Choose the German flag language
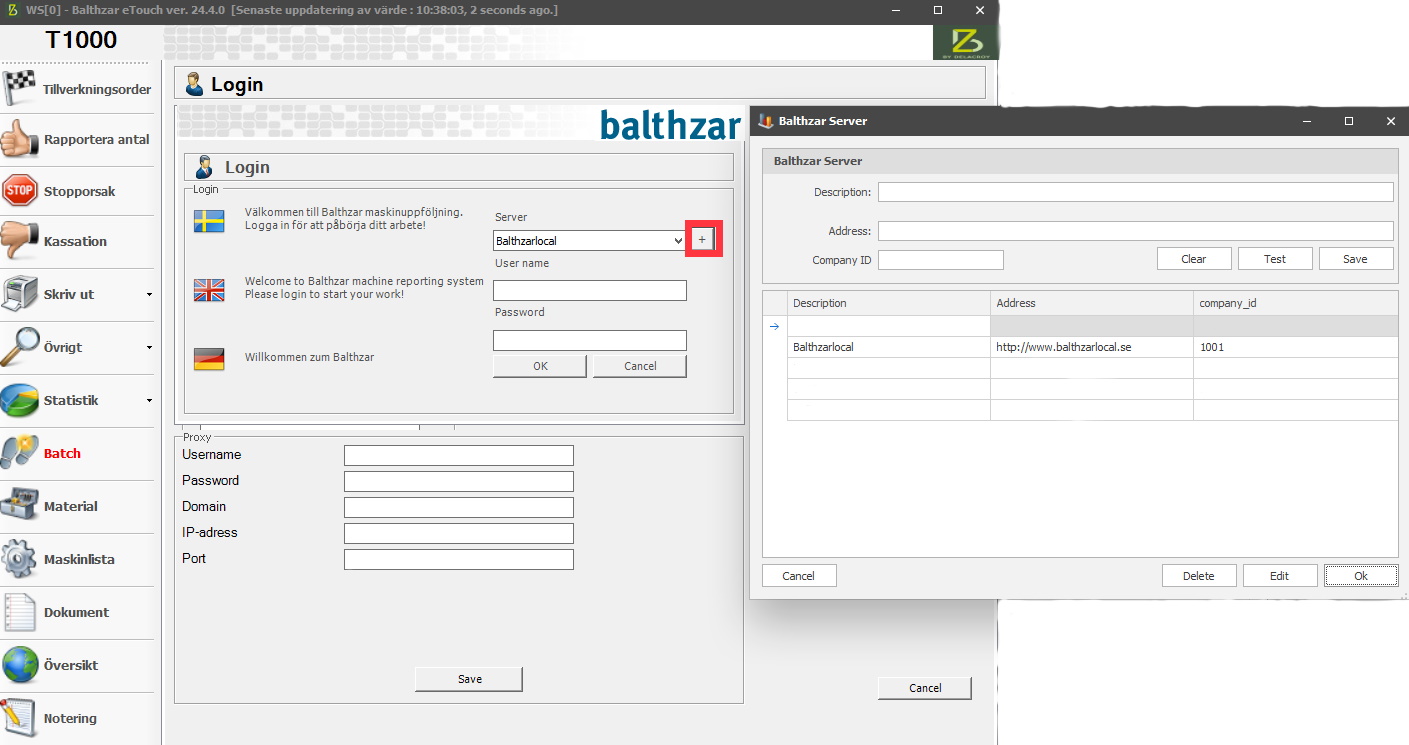The width and height of the screenshot is (1409, 745). tap(209, 359)
